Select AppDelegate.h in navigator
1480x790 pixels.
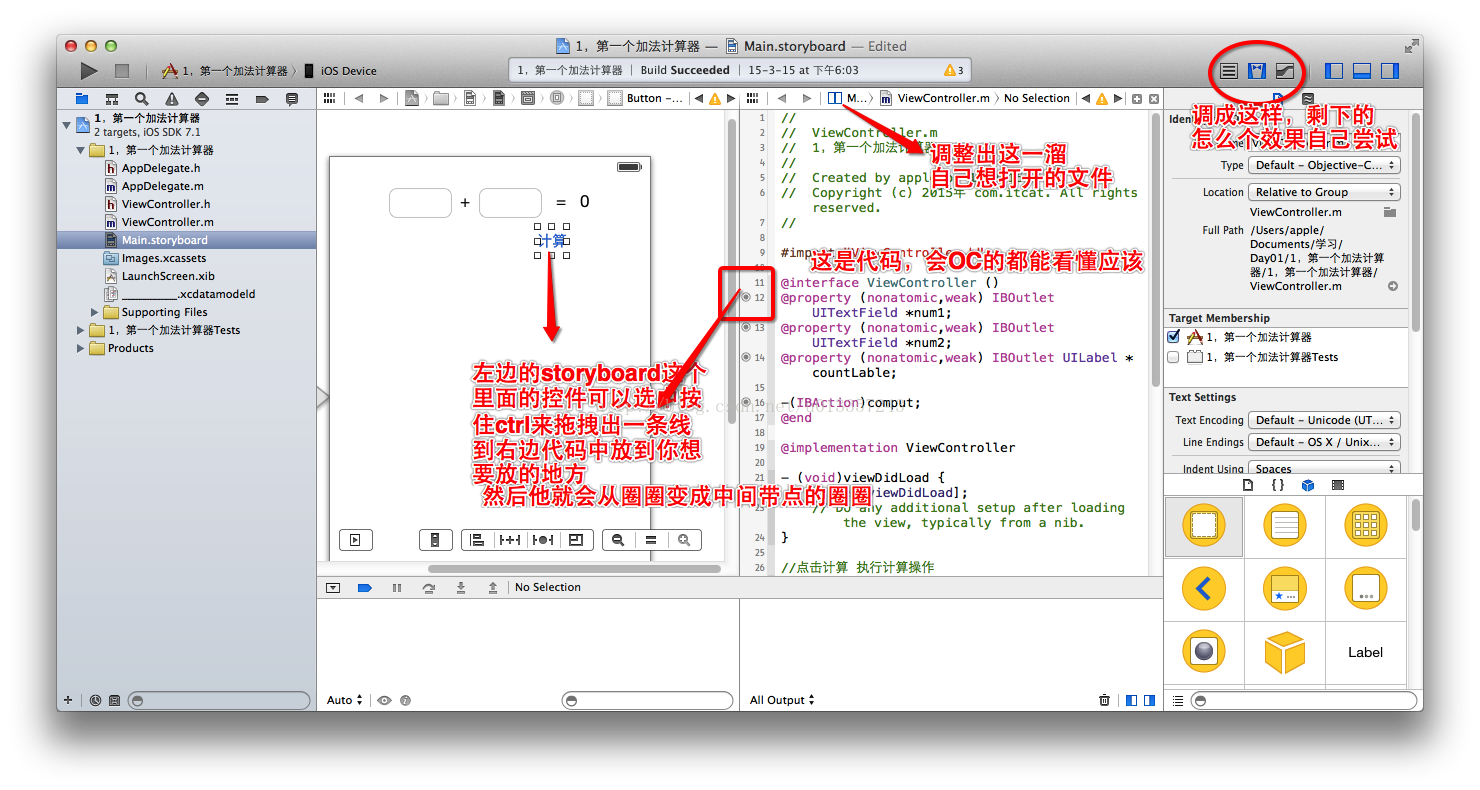point(161,168)
